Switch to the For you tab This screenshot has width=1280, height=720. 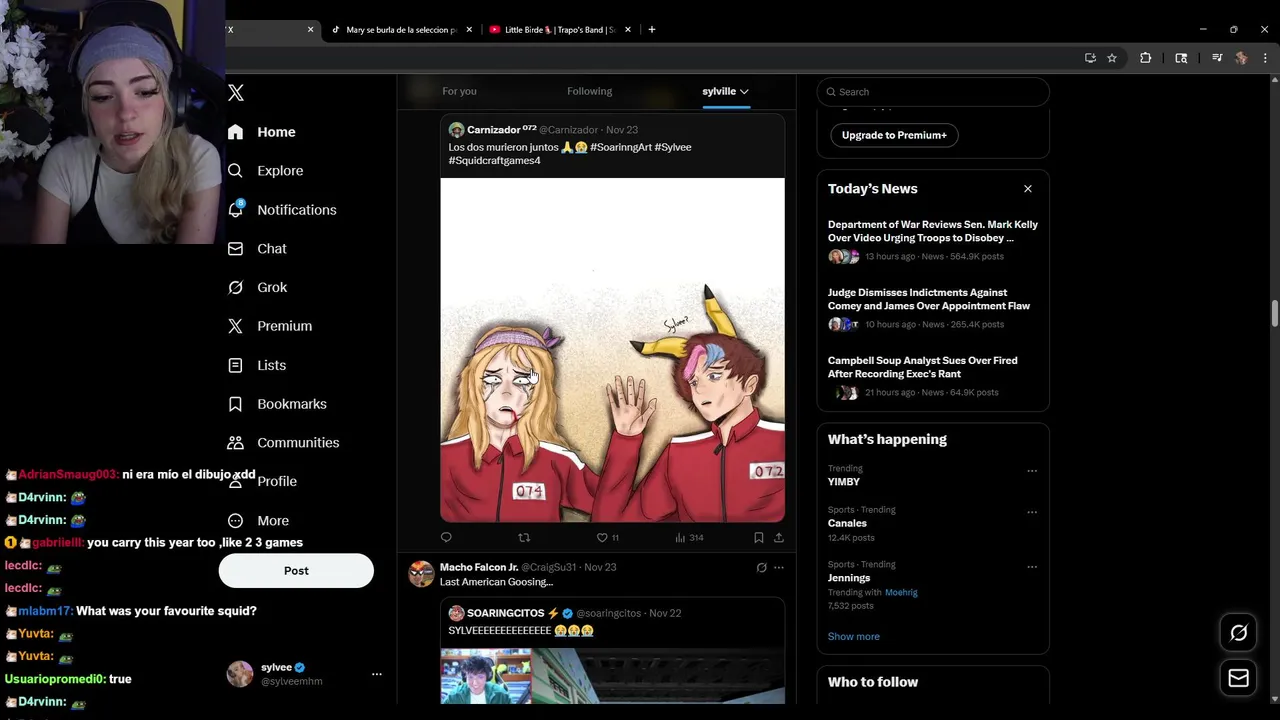(459, 91)
